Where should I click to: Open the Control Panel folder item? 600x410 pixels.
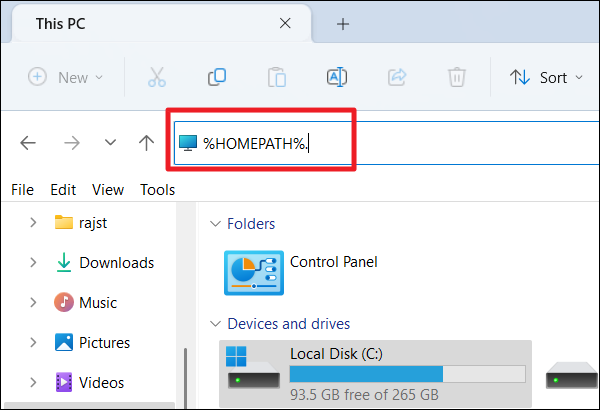[301, 273]
